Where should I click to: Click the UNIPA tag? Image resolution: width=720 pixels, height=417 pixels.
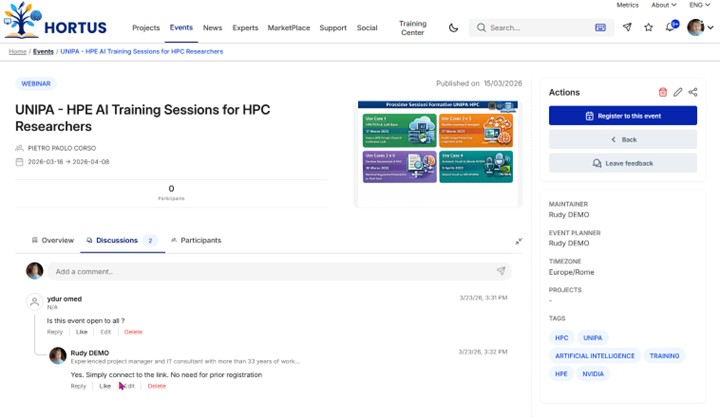592,338
